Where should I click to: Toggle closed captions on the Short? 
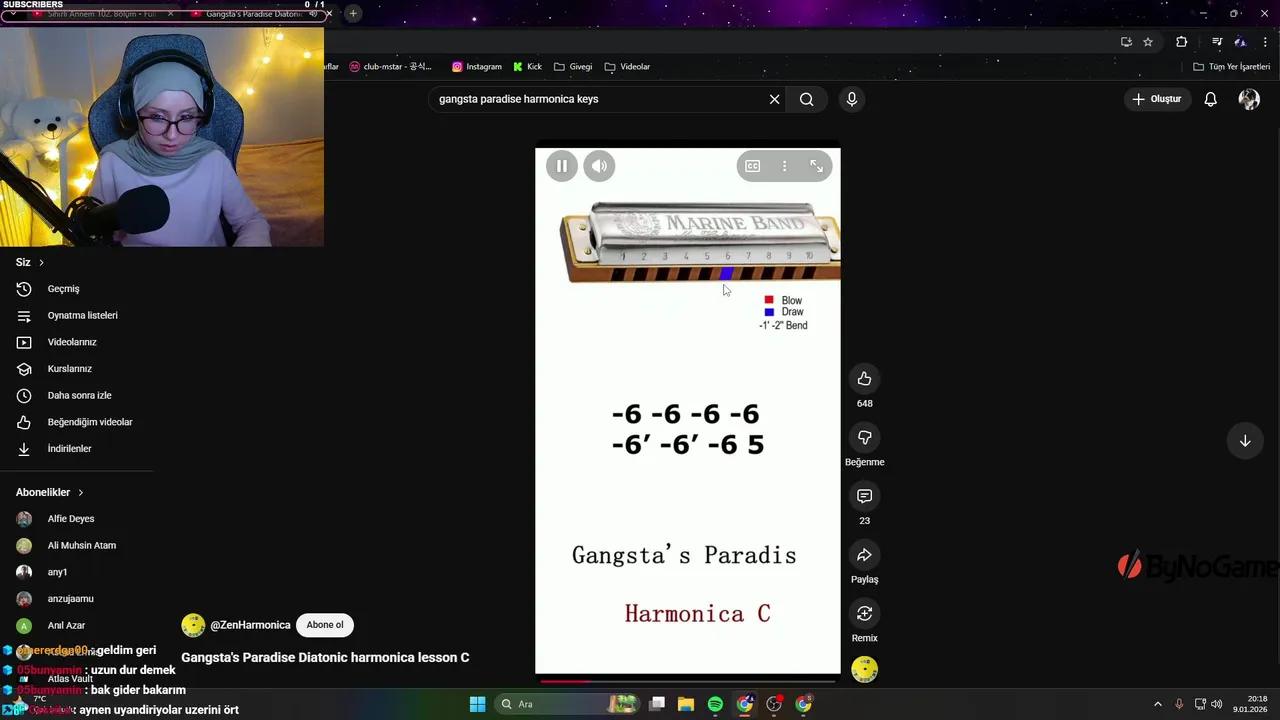[x=752, y=166]
